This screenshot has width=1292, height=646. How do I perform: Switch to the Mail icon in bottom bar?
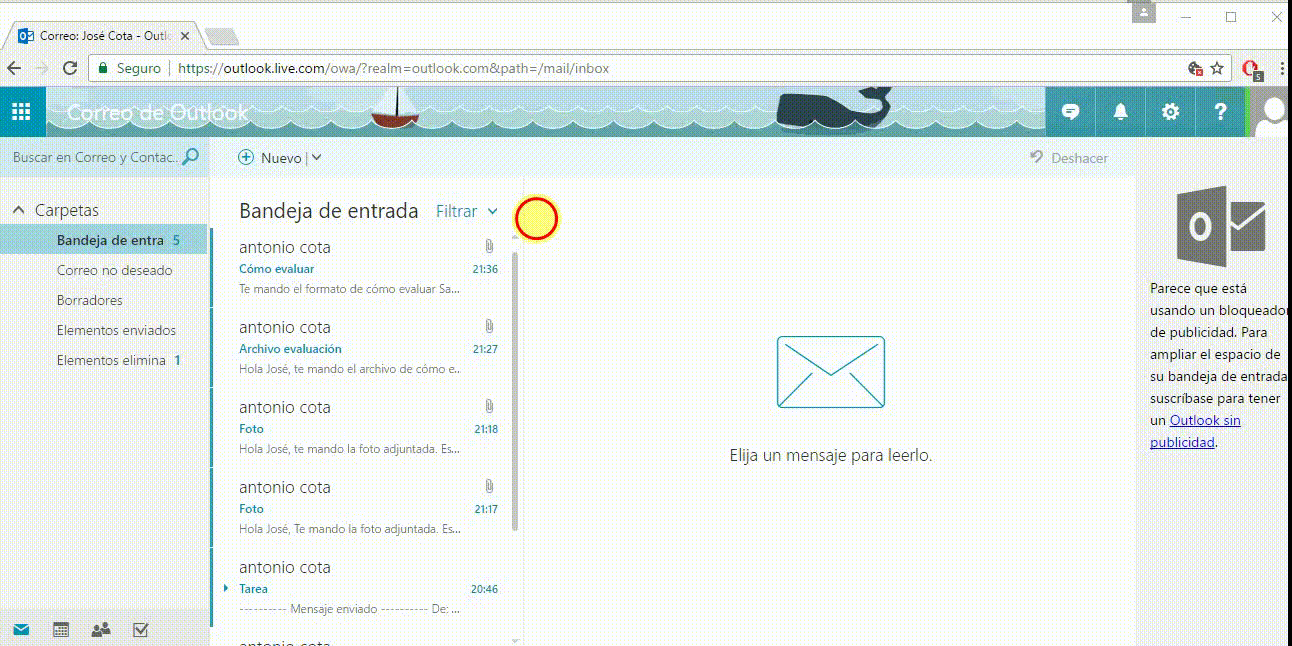tap(21, 629)
